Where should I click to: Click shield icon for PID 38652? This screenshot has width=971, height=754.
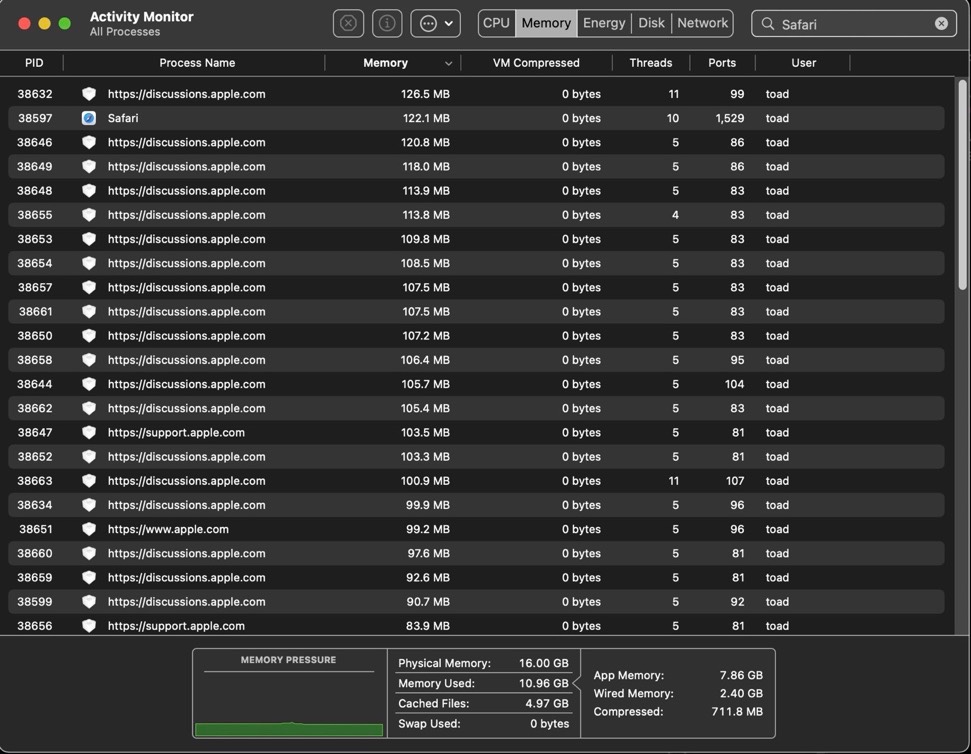[x=89, y=456]
